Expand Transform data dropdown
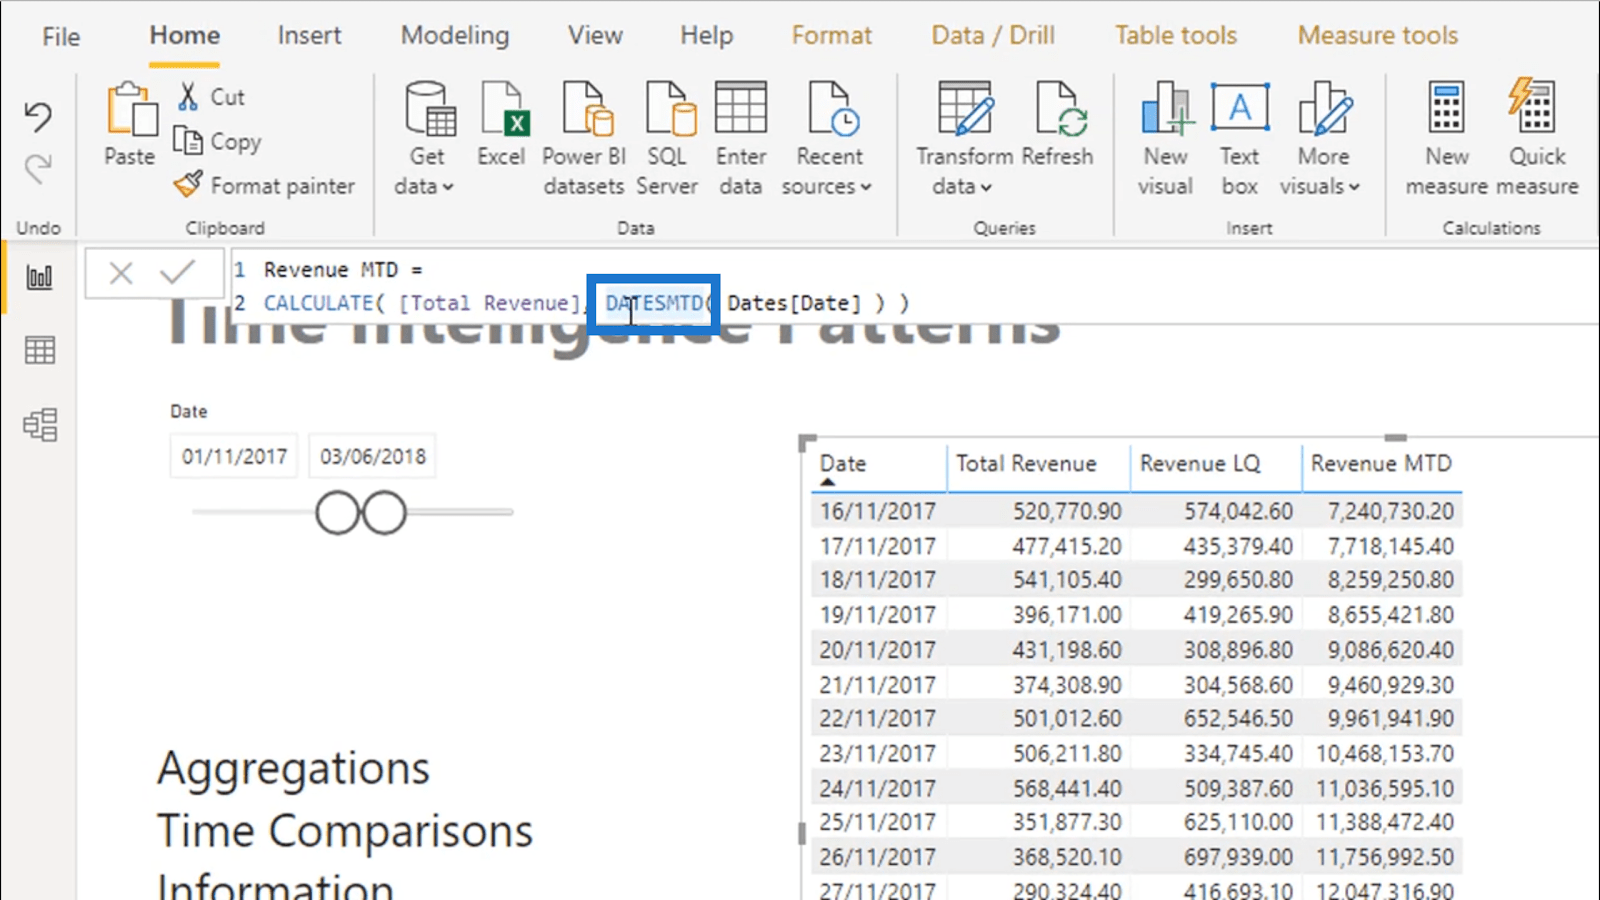The height and width of the screenshot is (900, 1600). click(x=962, y=187)
